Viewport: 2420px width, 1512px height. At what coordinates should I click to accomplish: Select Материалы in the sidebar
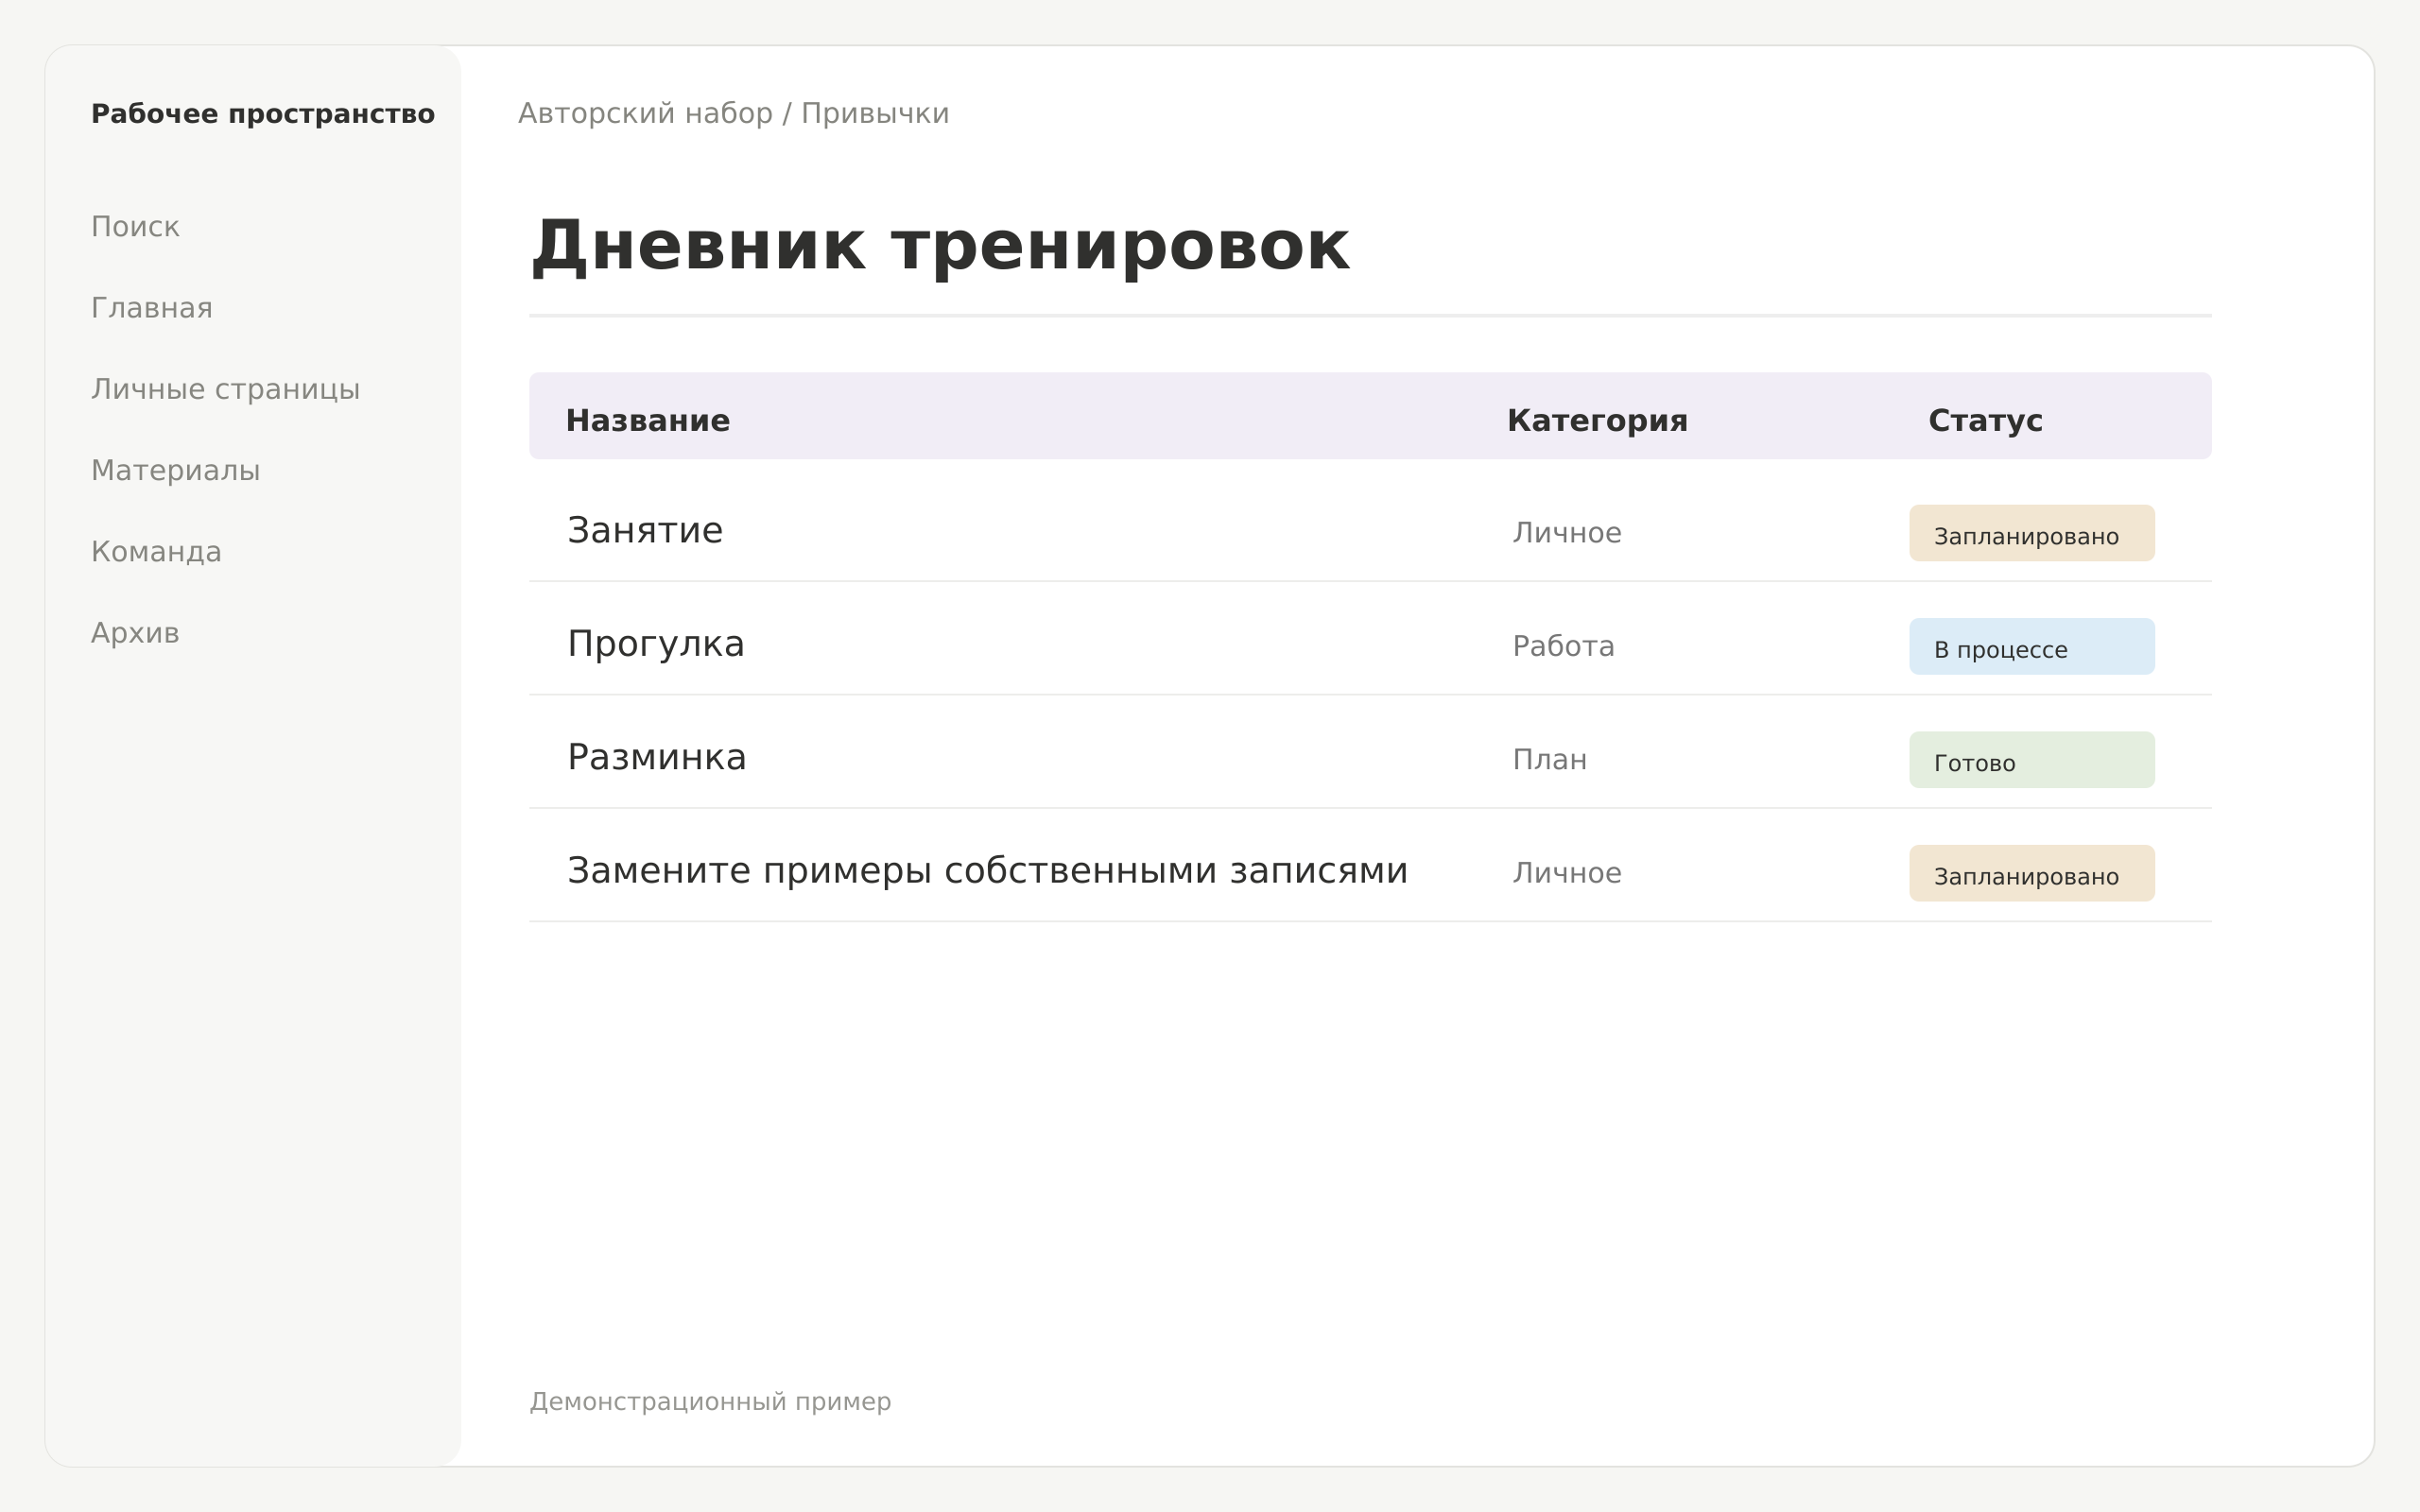[x=176, y=470]
